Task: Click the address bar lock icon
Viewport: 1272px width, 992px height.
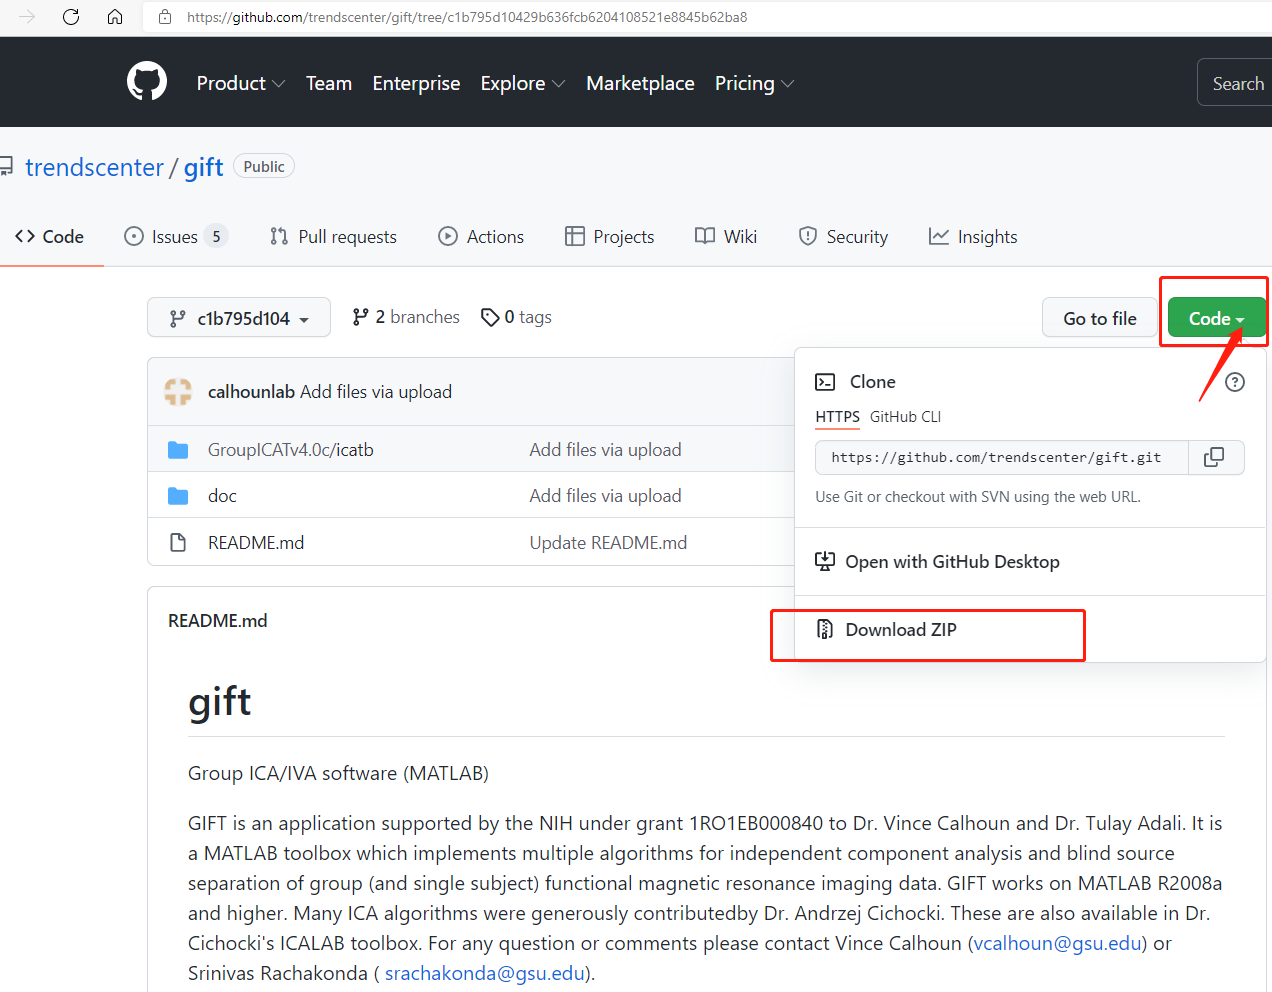Action: point(166,17)
